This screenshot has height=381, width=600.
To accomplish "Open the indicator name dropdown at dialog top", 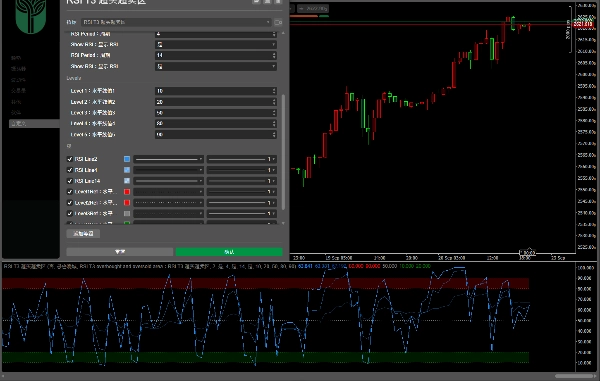I will [176, 22].
